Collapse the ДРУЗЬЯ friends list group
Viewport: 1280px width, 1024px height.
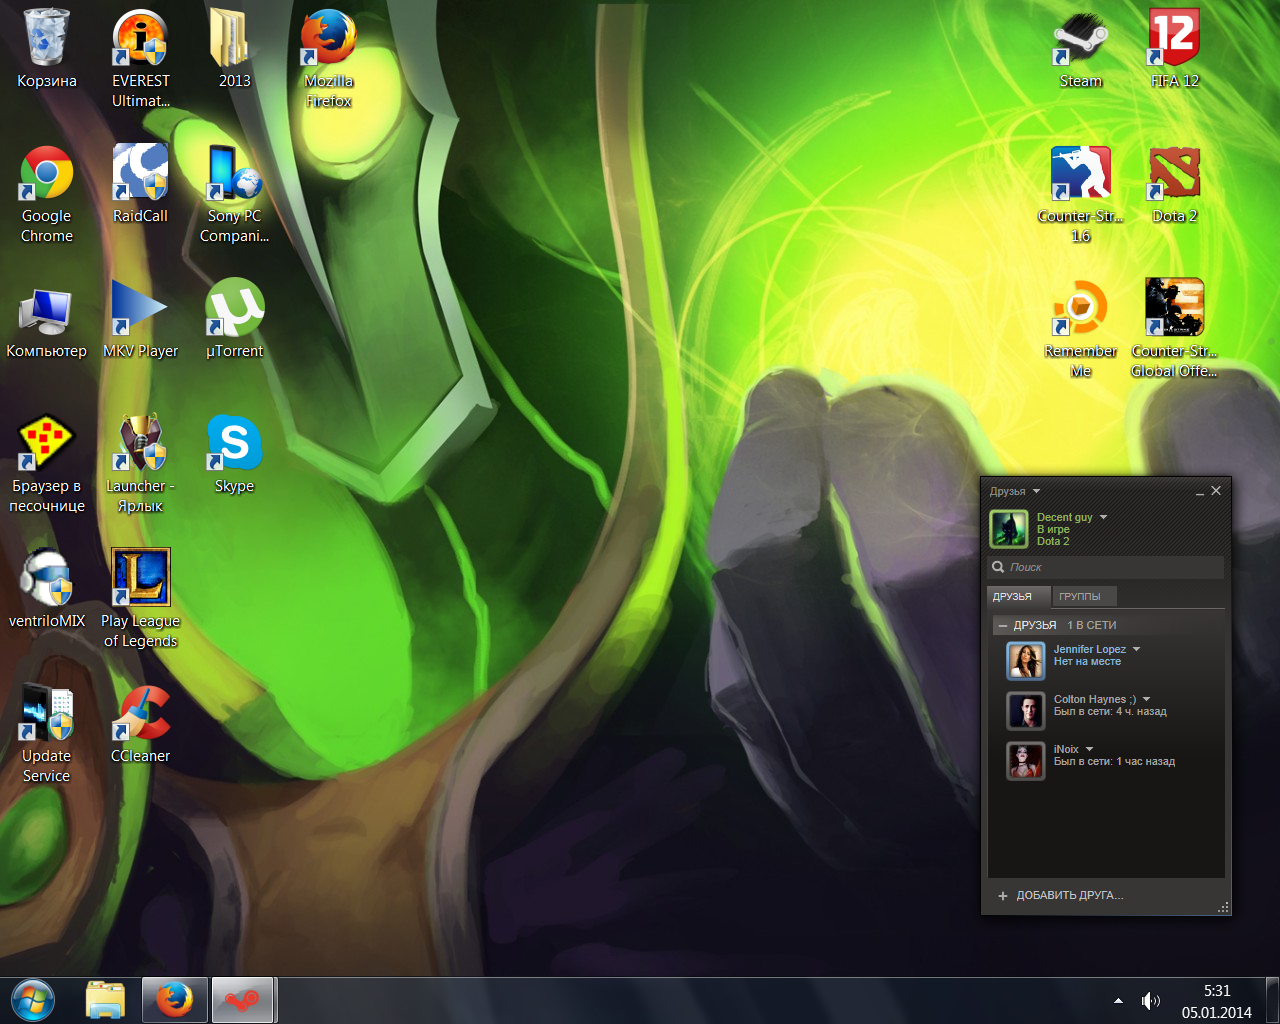[1003, 625]
